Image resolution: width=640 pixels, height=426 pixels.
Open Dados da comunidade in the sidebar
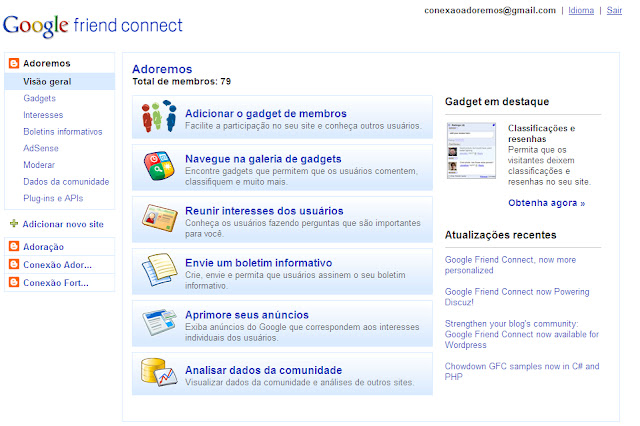click(x=66, y=182)
